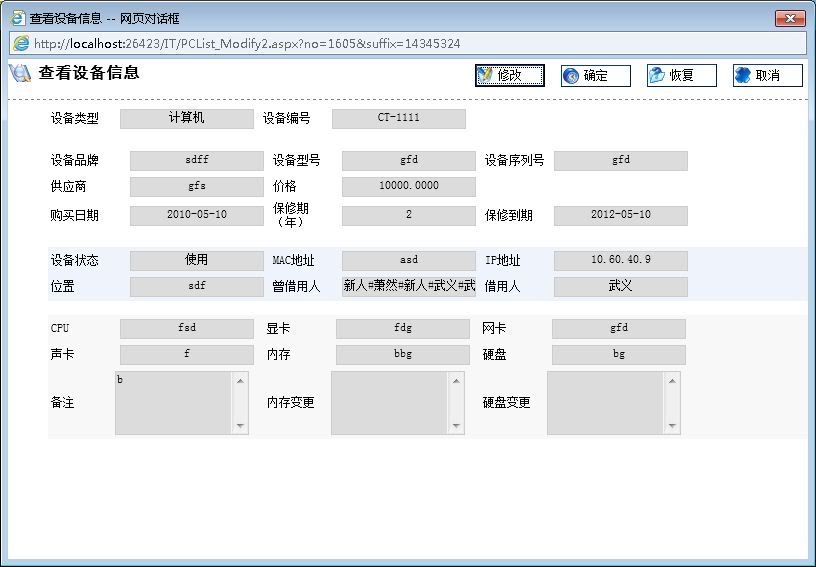The image size is (816, 567).
Task: Click the 声卡 field with f
Action: (187, 355)
